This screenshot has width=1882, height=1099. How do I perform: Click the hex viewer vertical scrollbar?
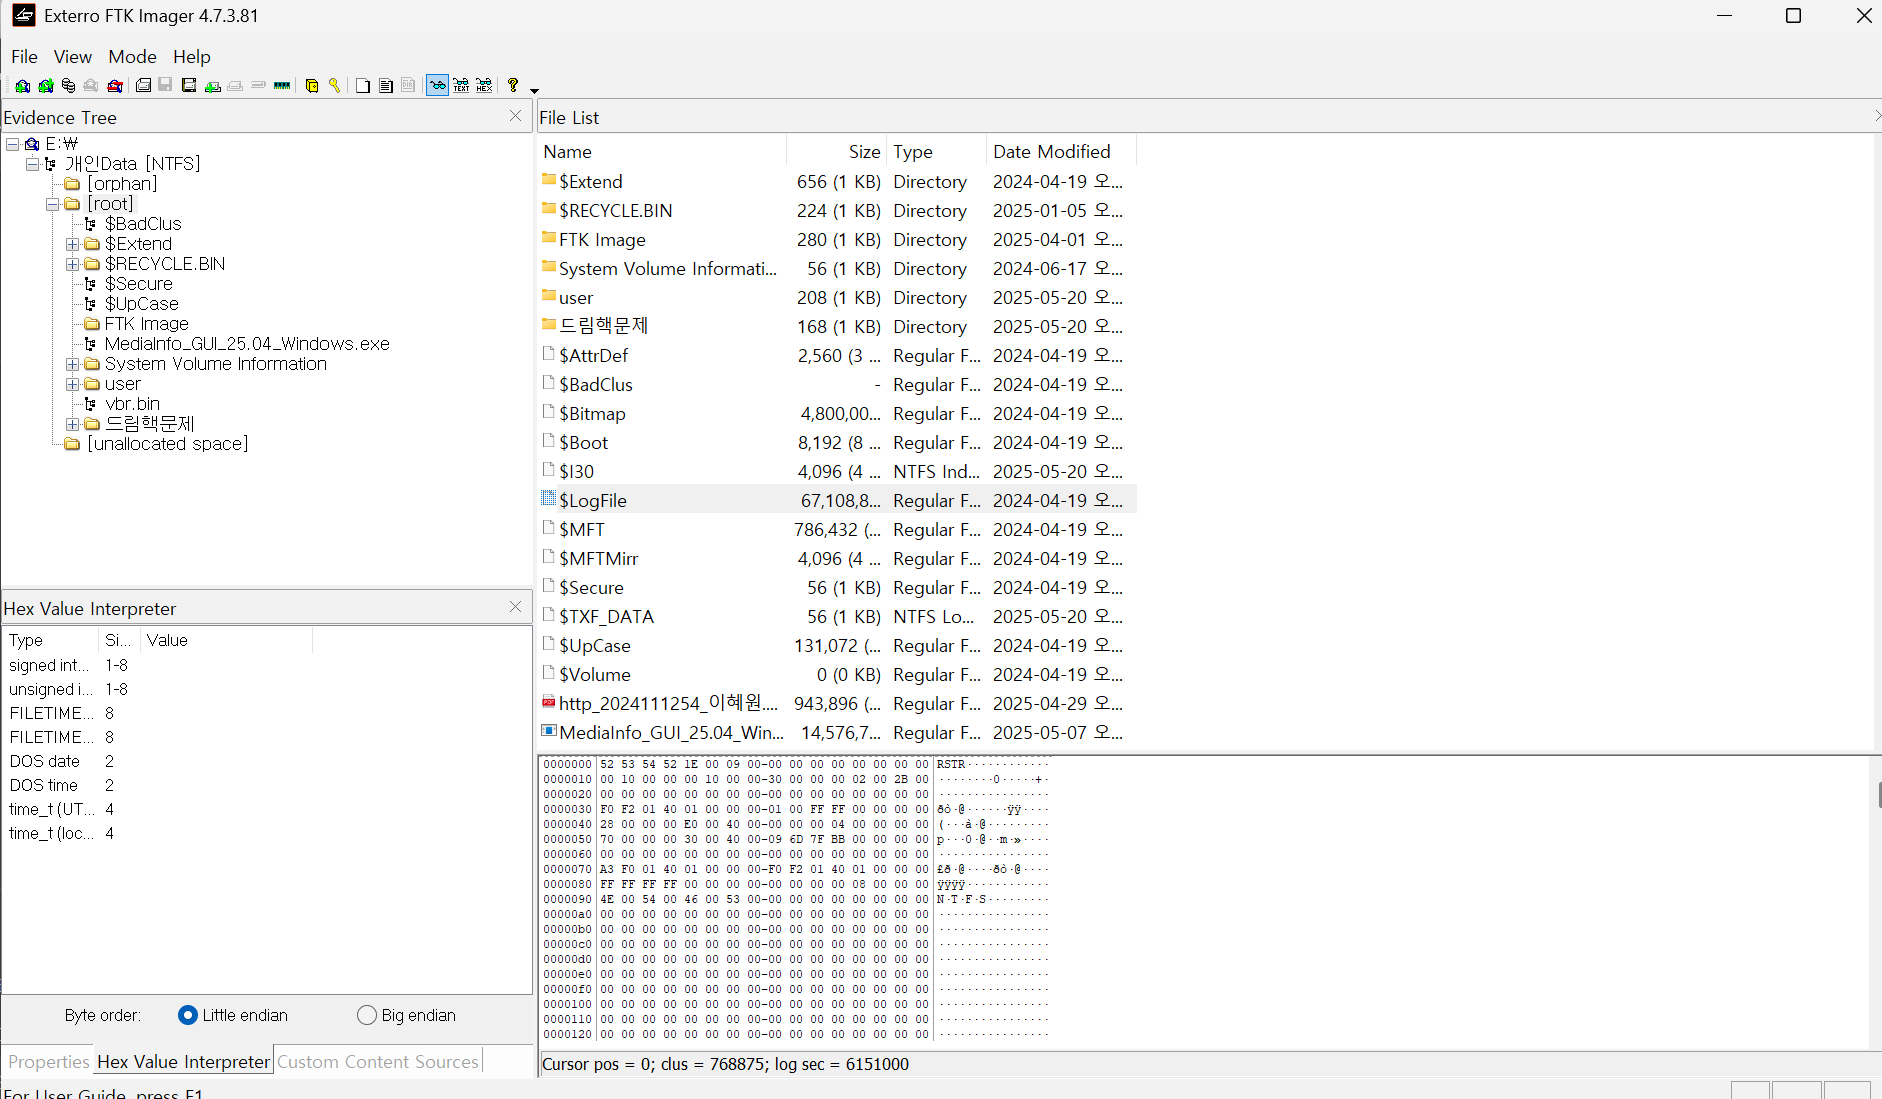[x=1877, y=903]
